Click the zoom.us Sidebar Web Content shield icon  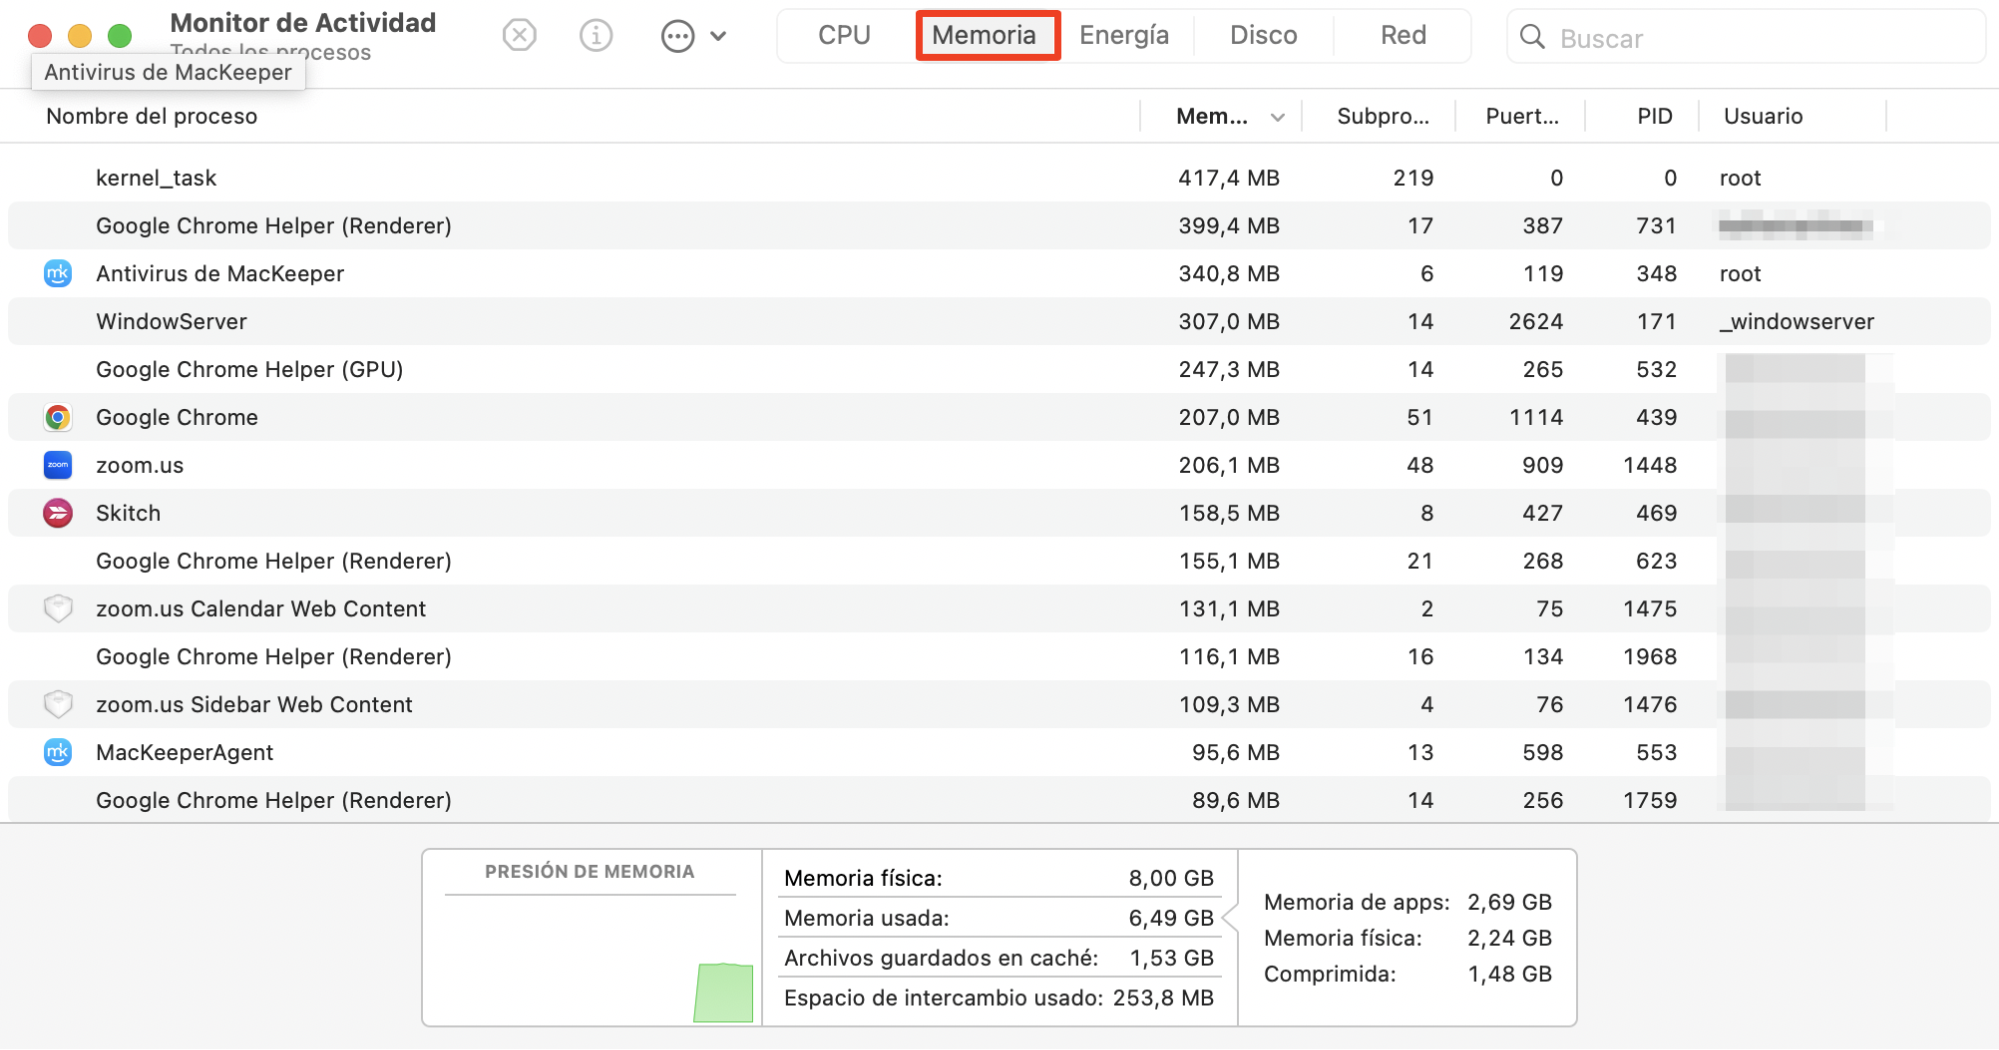[x=58, y=704]
